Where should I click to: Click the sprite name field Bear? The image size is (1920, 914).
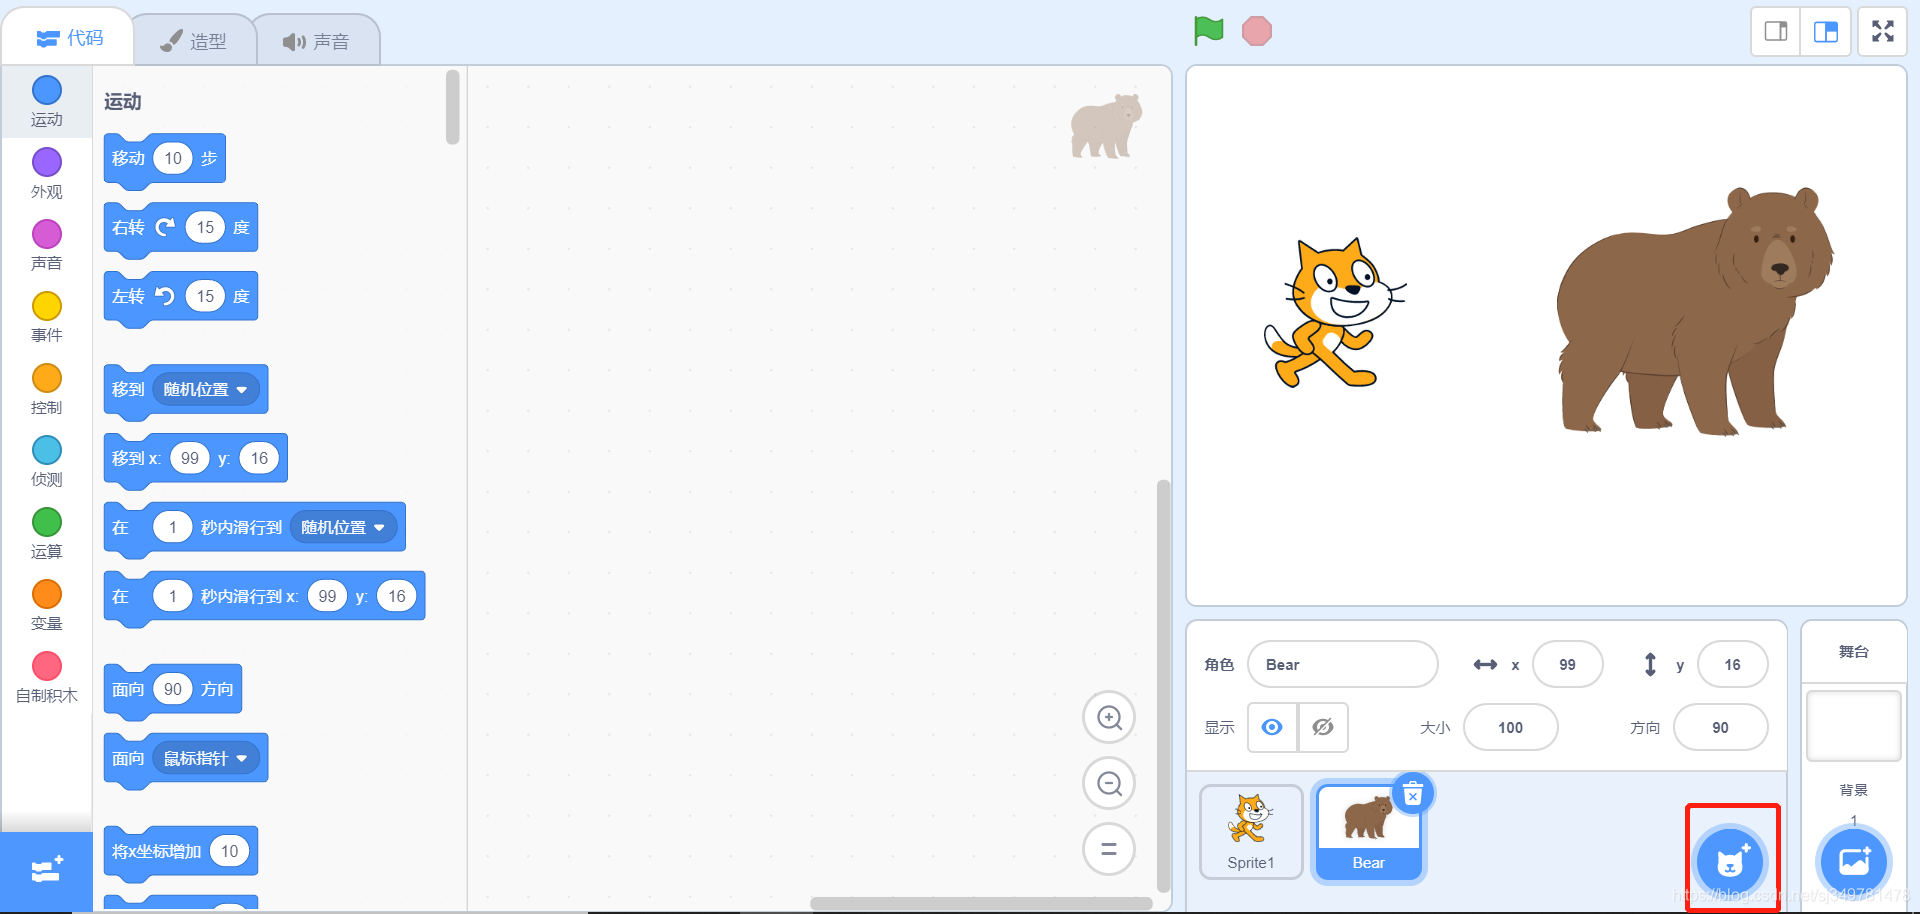tap(1342, 664)
